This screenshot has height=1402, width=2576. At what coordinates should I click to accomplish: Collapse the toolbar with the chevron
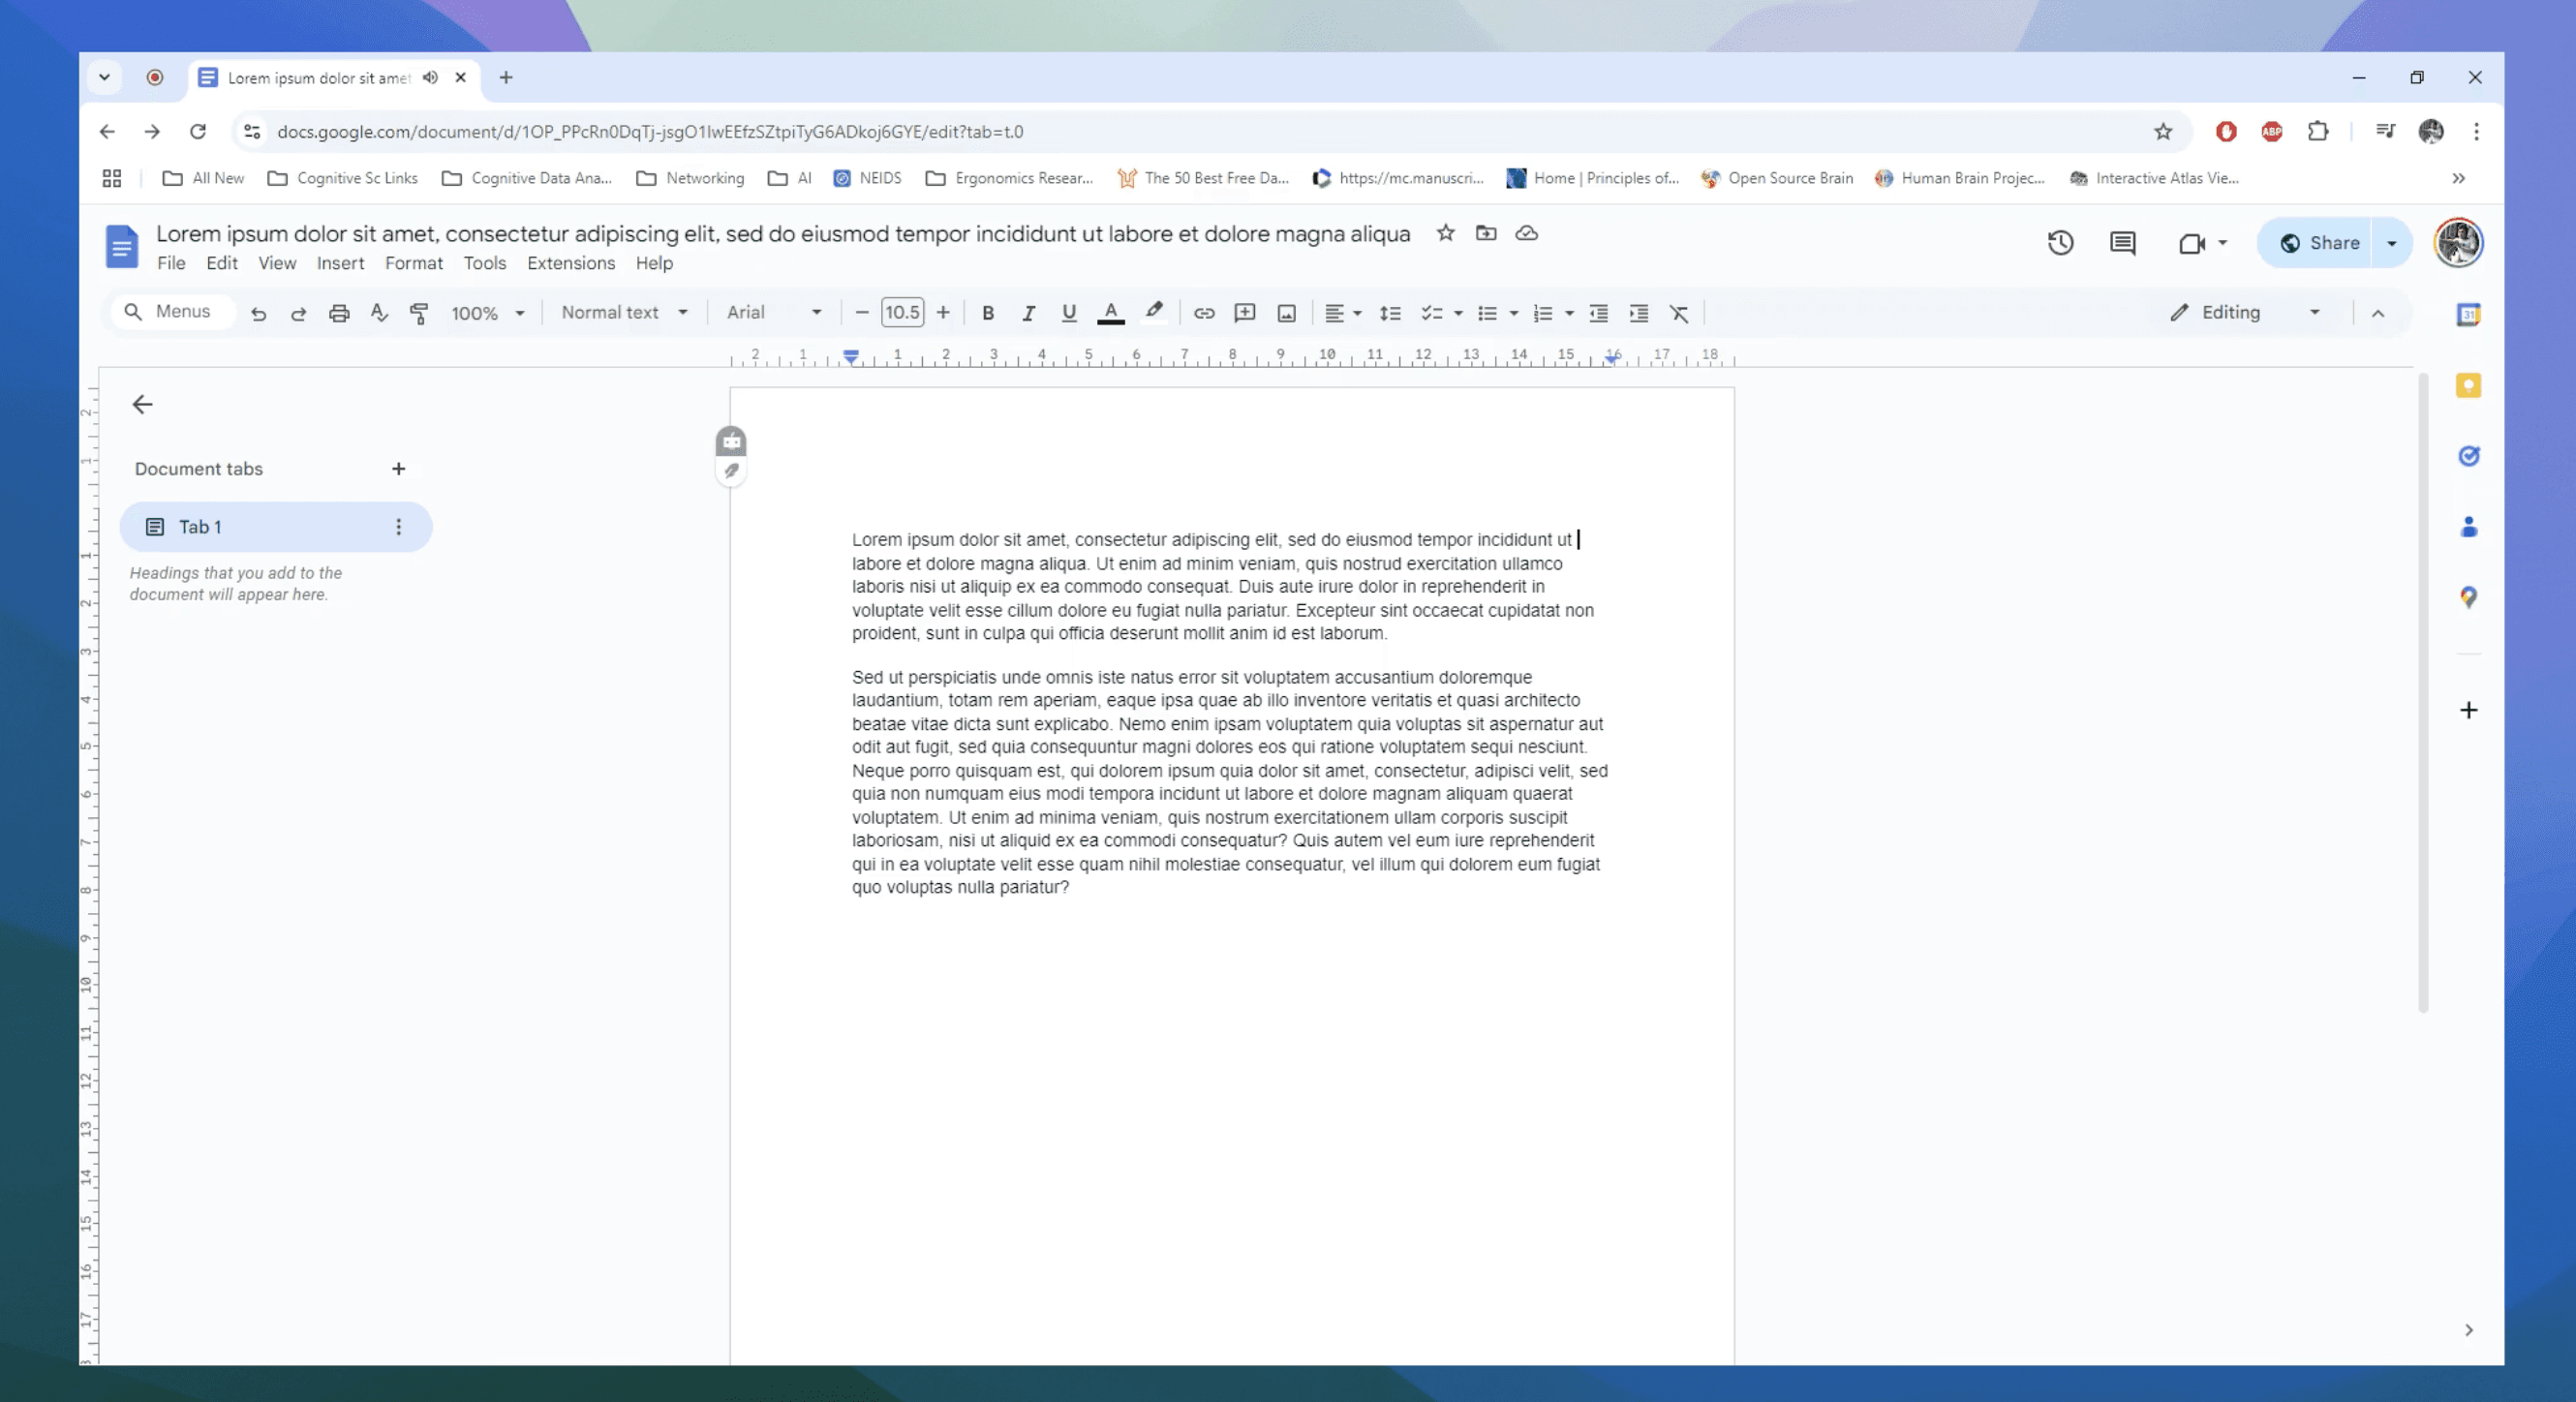(2378, 312)
